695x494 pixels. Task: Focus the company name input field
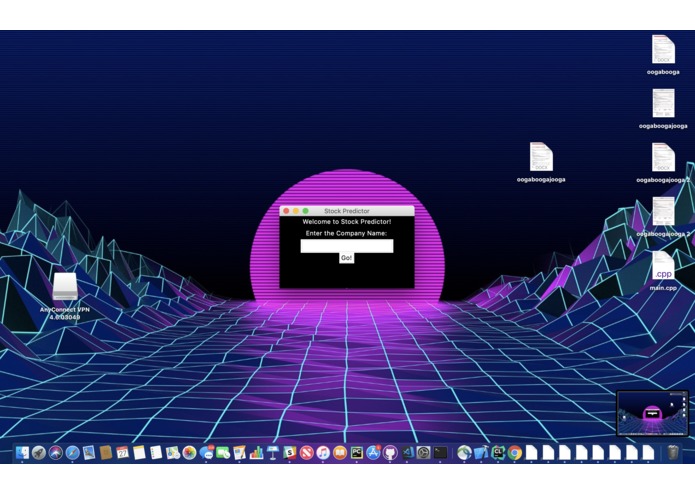347,246
